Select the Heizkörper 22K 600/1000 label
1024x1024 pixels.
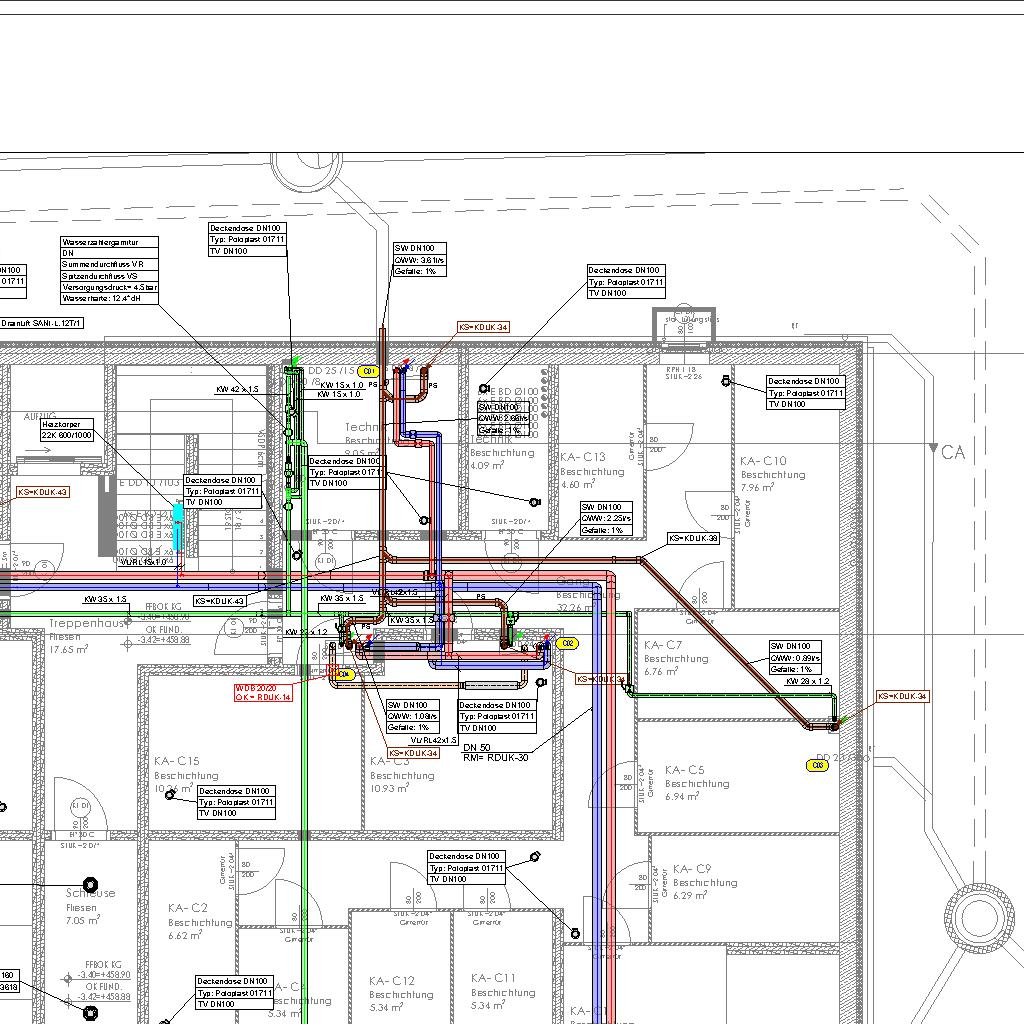click(67, 430)
